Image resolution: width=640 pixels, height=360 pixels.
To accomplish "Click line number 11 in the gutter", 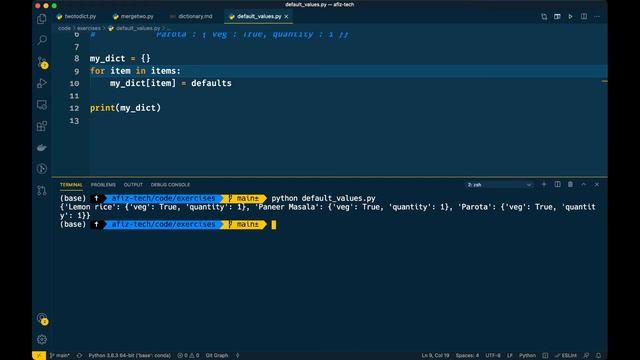I will click(74, 96).
